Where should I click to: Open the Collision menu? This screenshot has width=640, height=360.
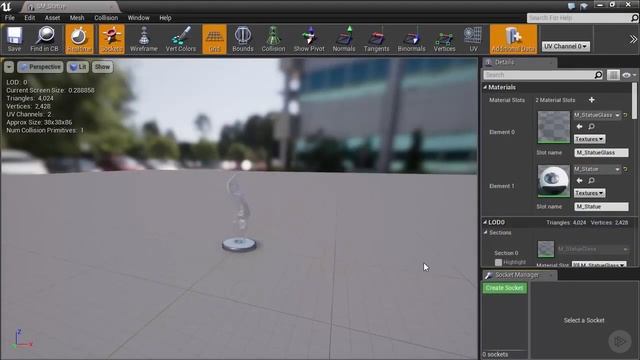[x=106, y=18]
